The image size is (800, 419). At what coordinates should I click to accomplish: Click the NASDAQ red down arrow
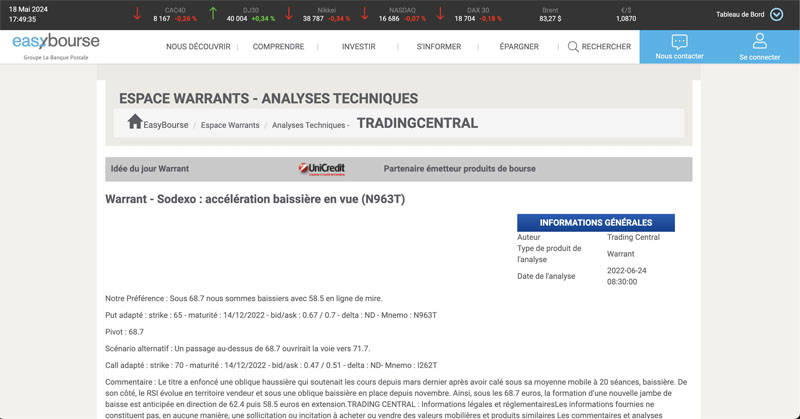[x=364, y=14]
